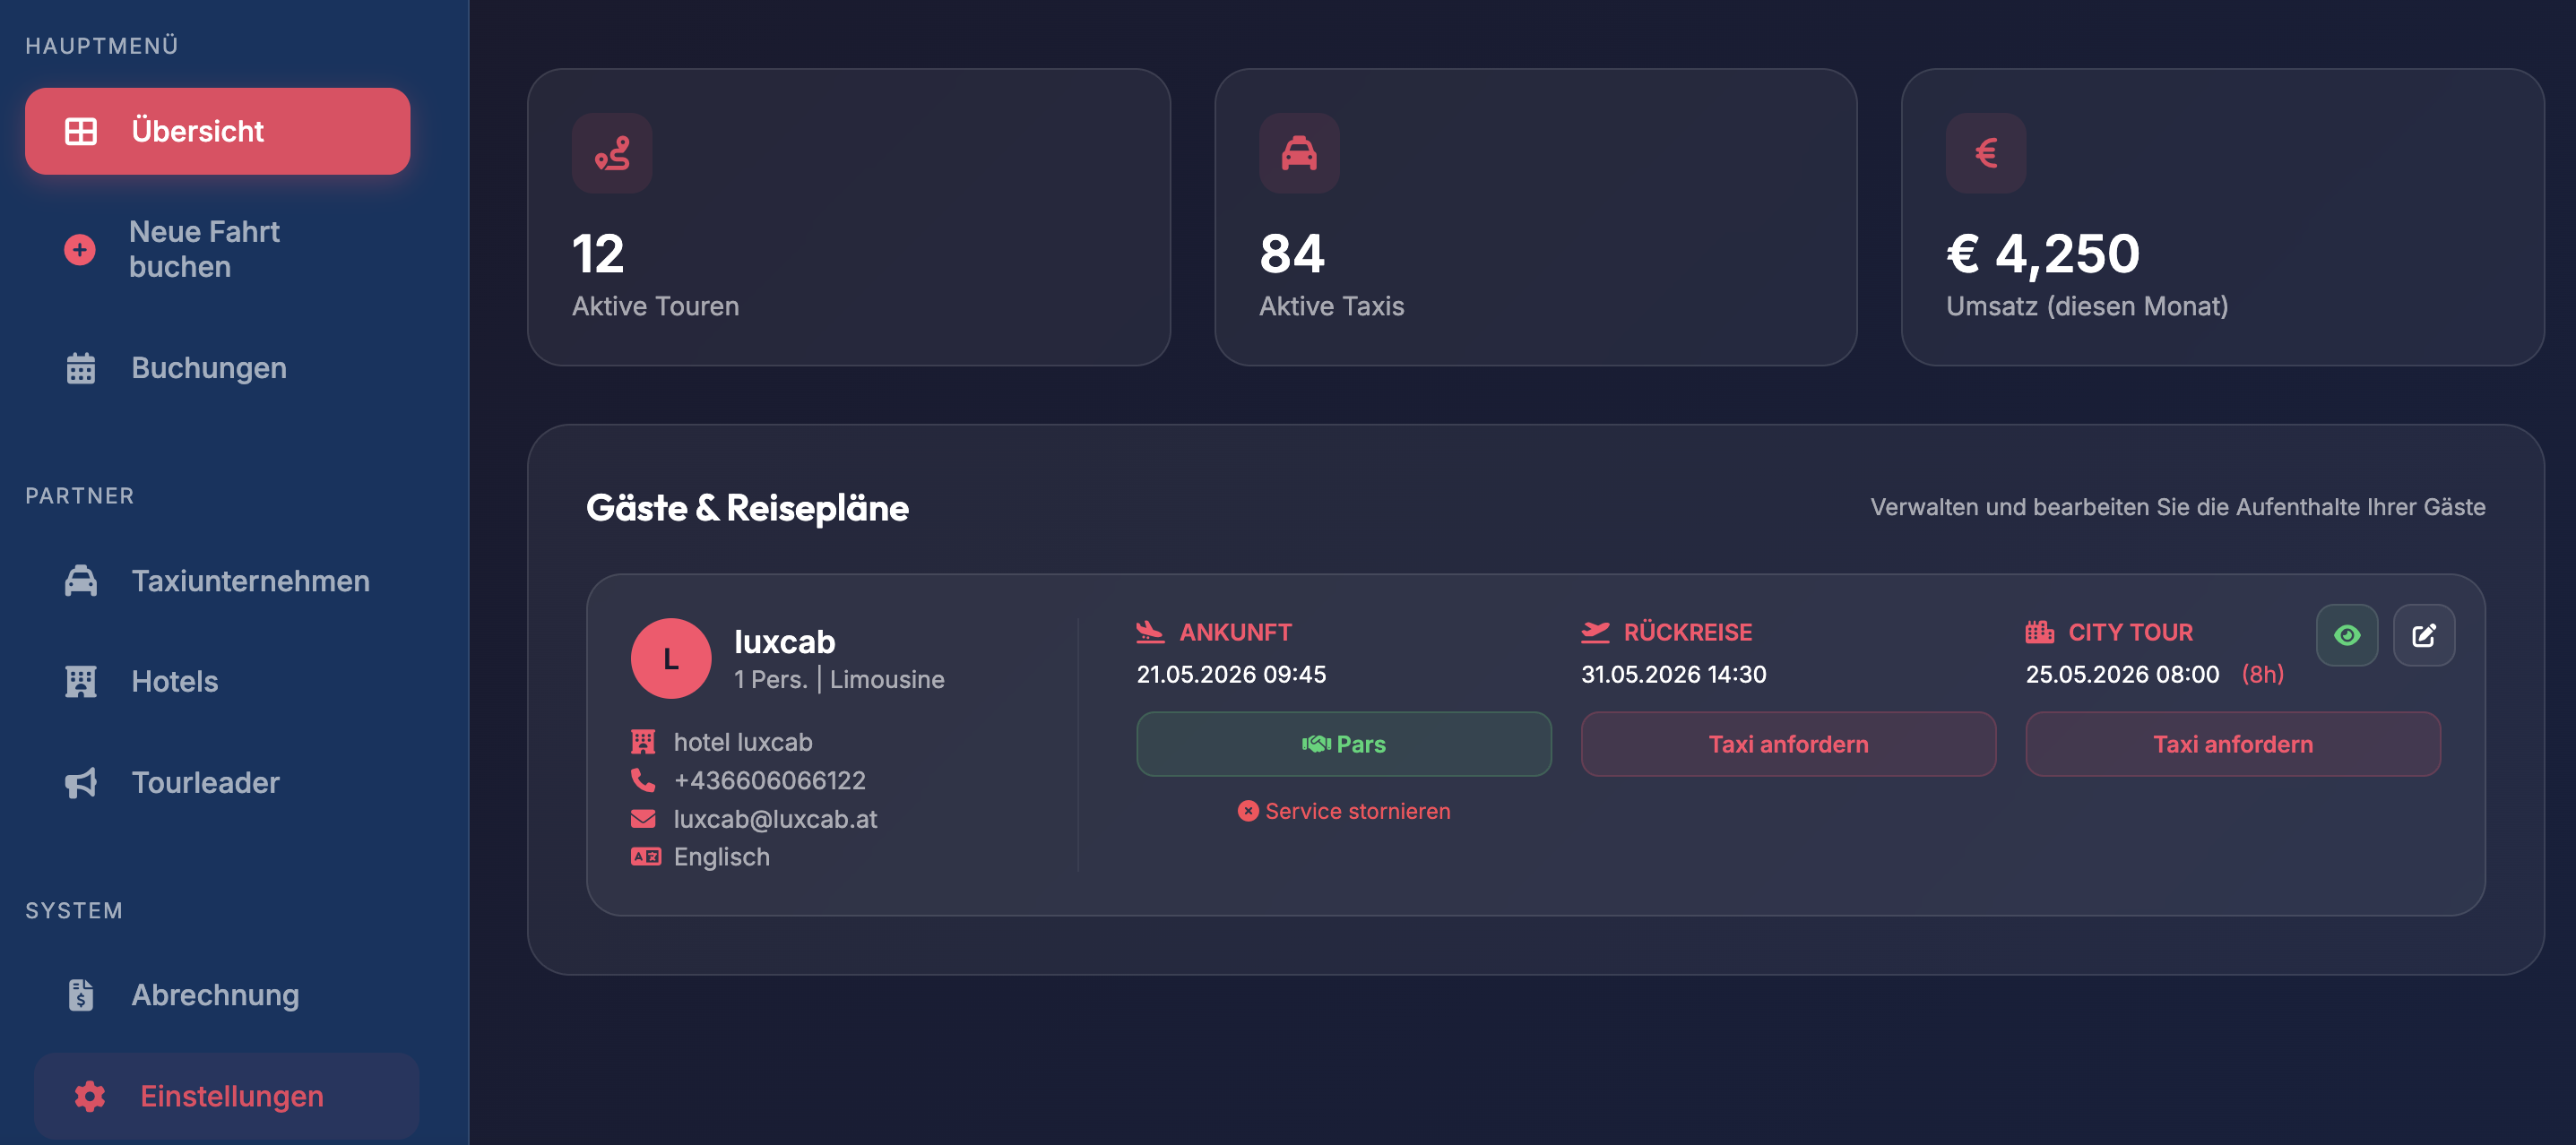The image size is (2576, 1145).
Task: Click the 1 Pers. | Limousine text
Action: (839, 680)
